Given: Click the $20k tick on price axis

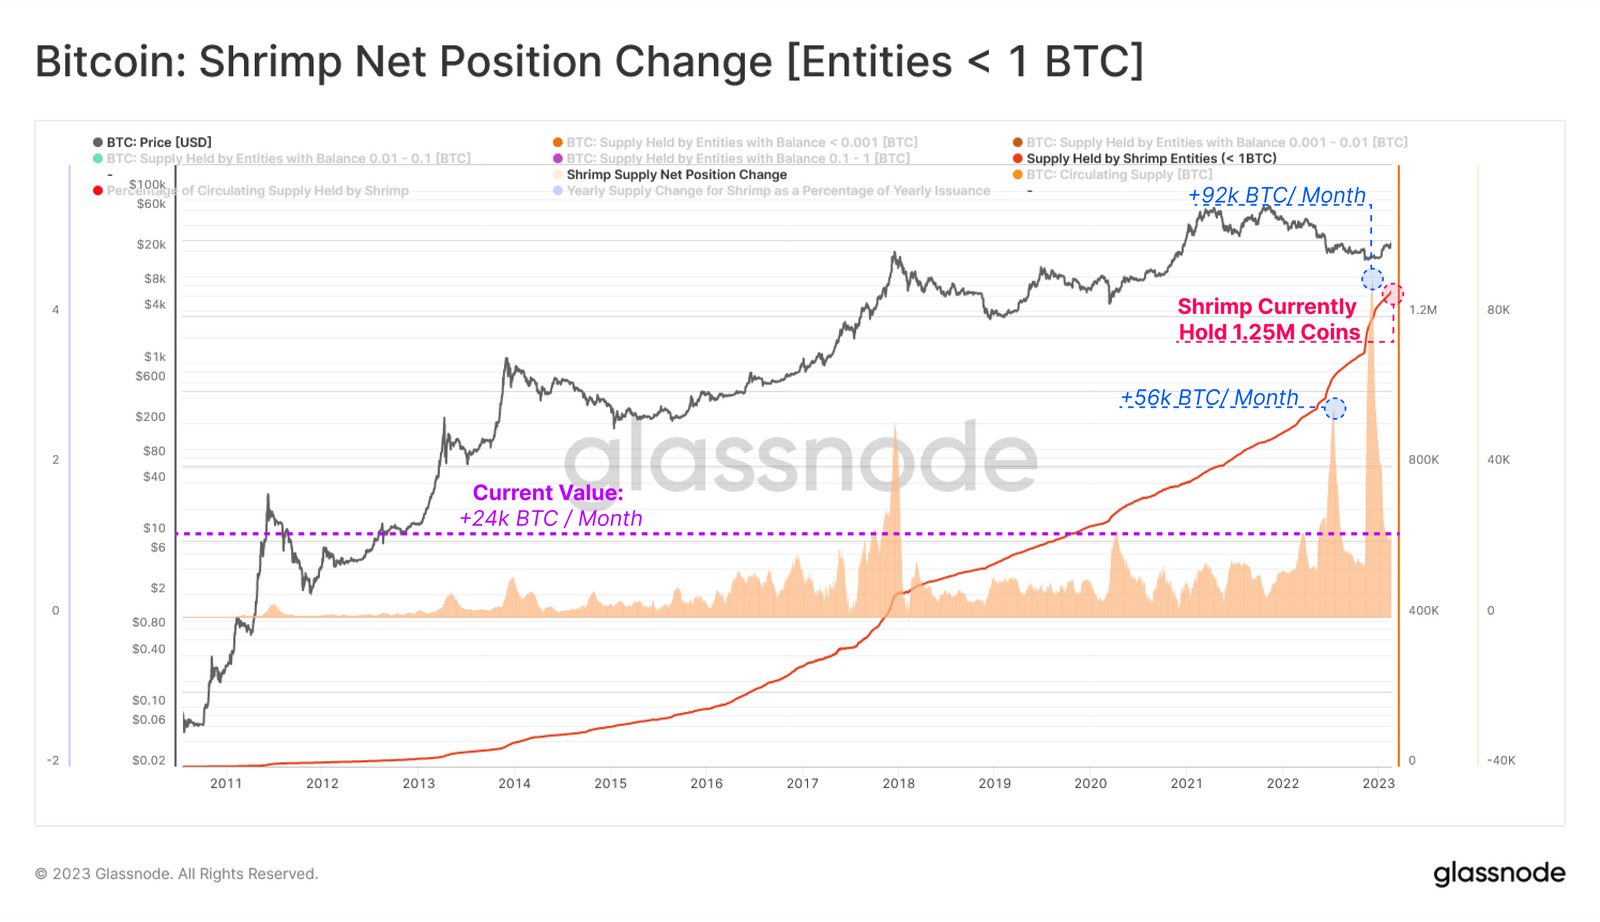Looking at the screenshot, I should coord(151,244).
